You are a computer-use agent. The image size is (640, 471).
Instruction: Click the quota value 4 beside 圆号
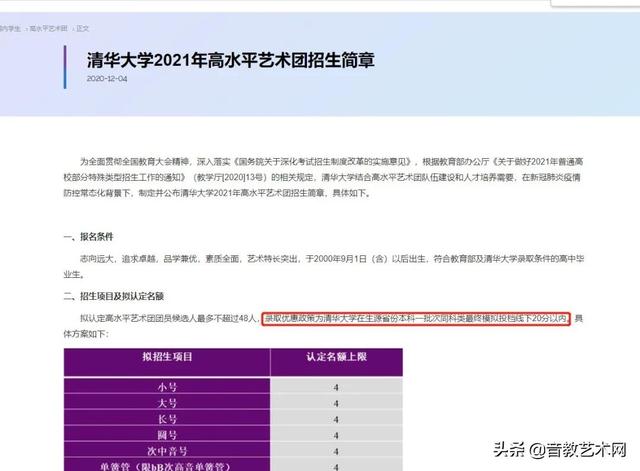point(336,435)
